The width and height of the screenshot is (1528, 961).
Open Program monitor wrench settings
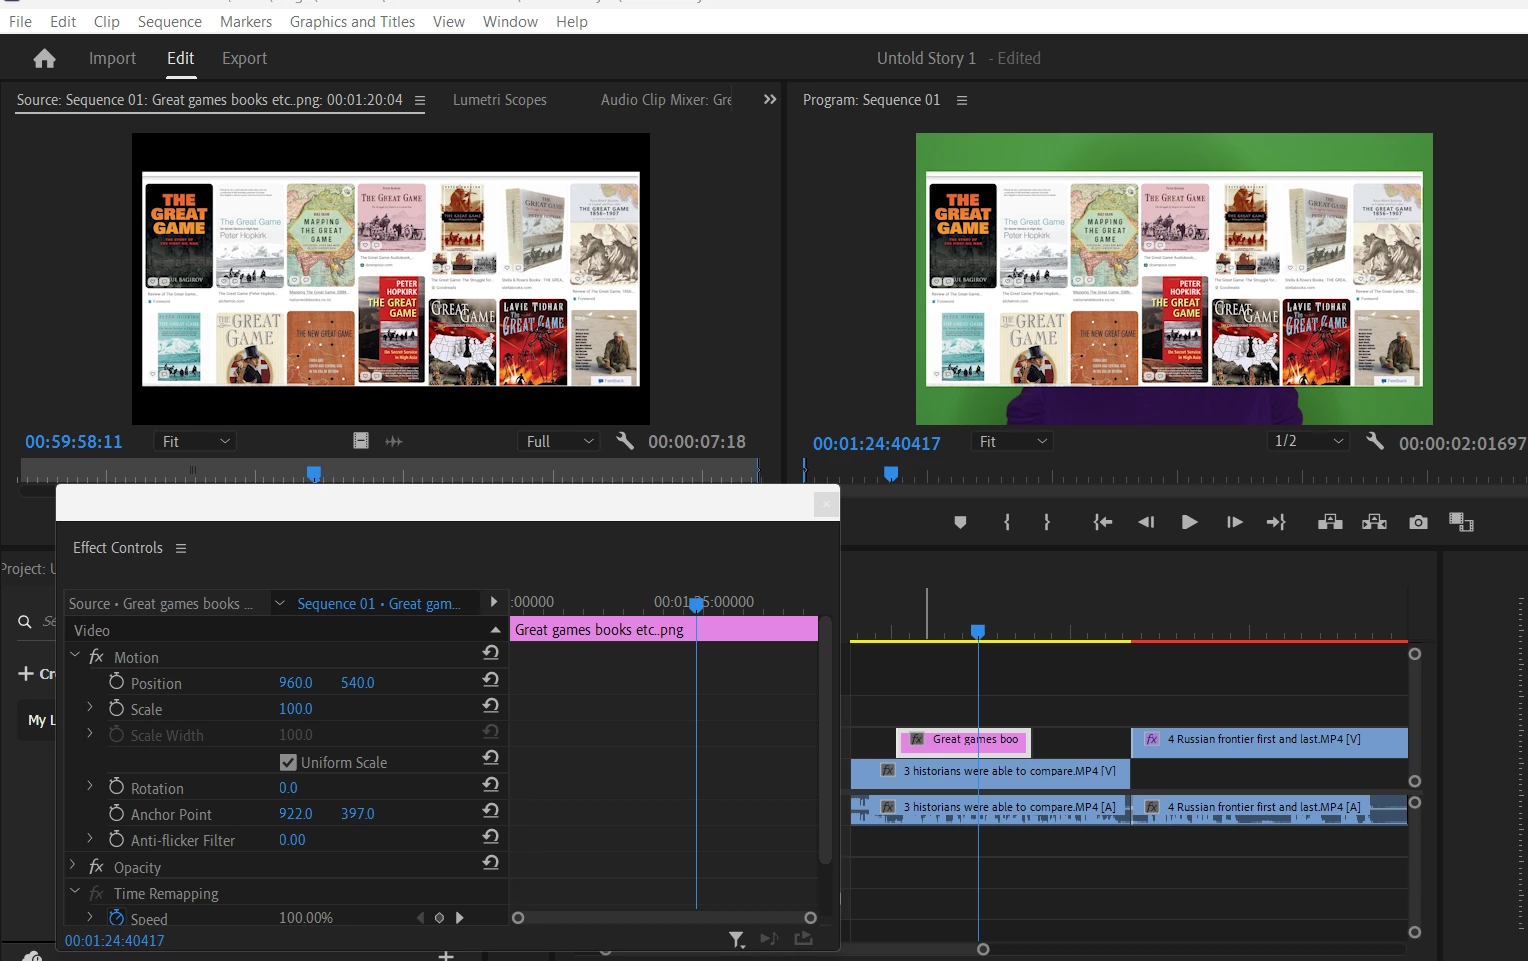[1375, 441]
